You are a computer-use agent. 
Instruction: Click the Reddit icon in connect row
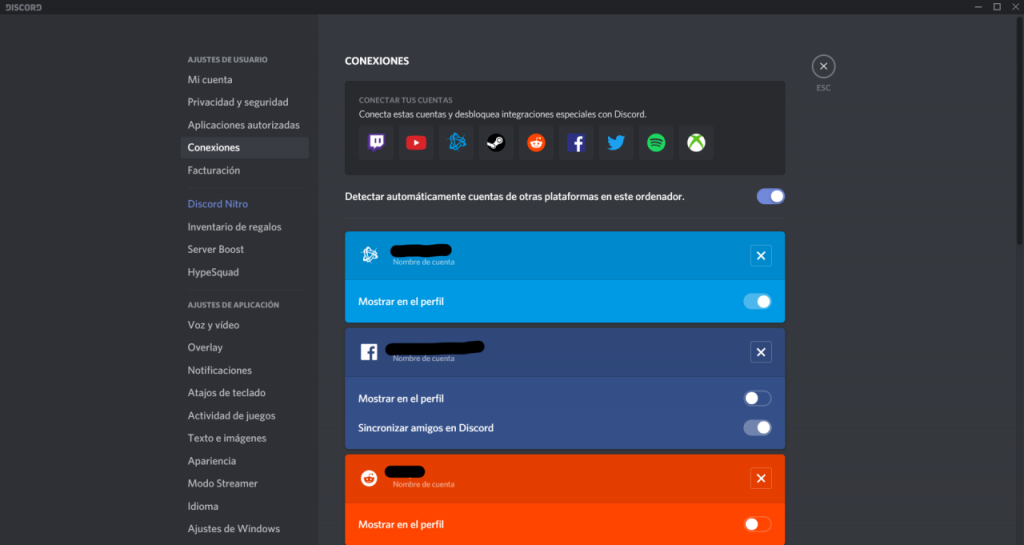coord(536,143)
